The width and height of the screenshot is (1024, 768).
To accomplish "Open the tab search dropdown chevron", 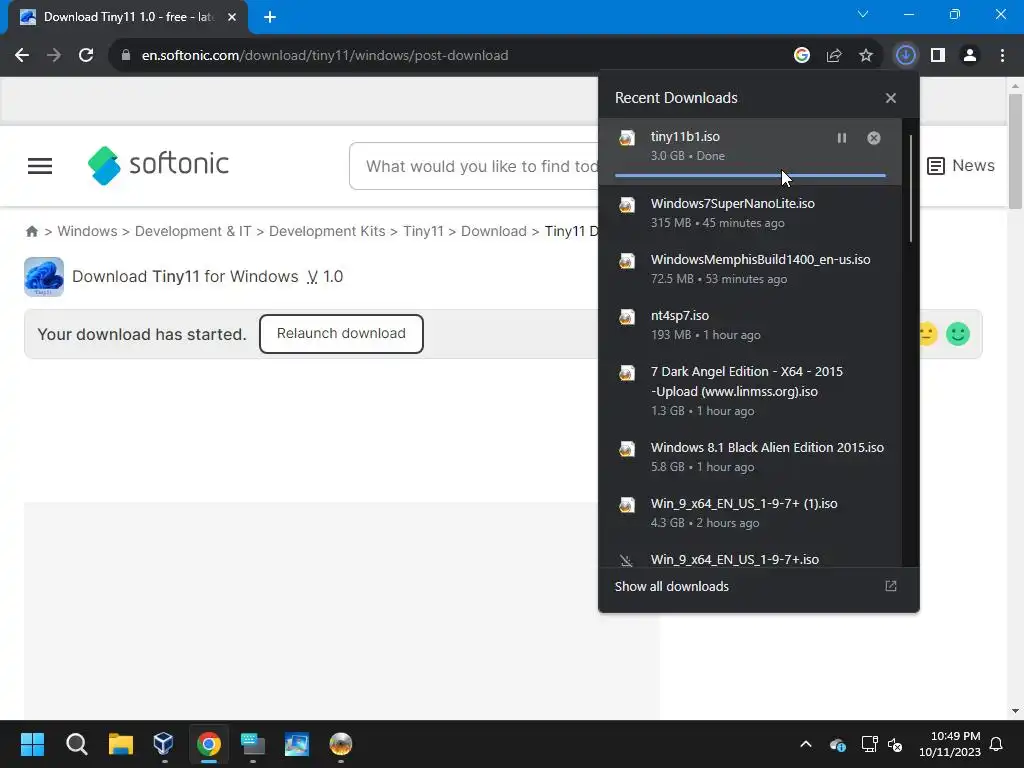I will click(x=863, y=14).
